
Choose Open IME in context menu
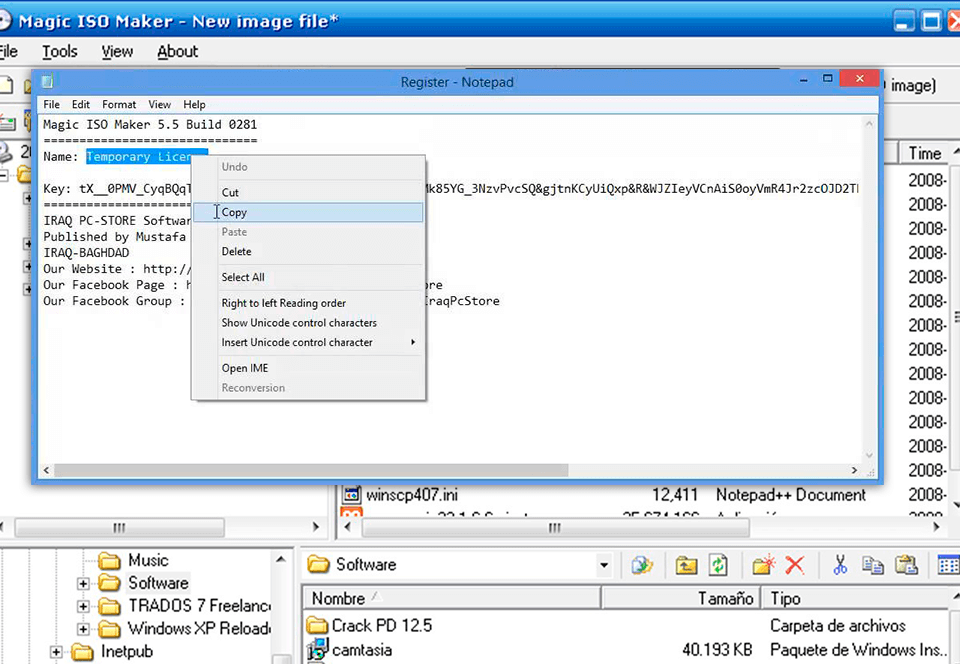[x=307, y=368]
